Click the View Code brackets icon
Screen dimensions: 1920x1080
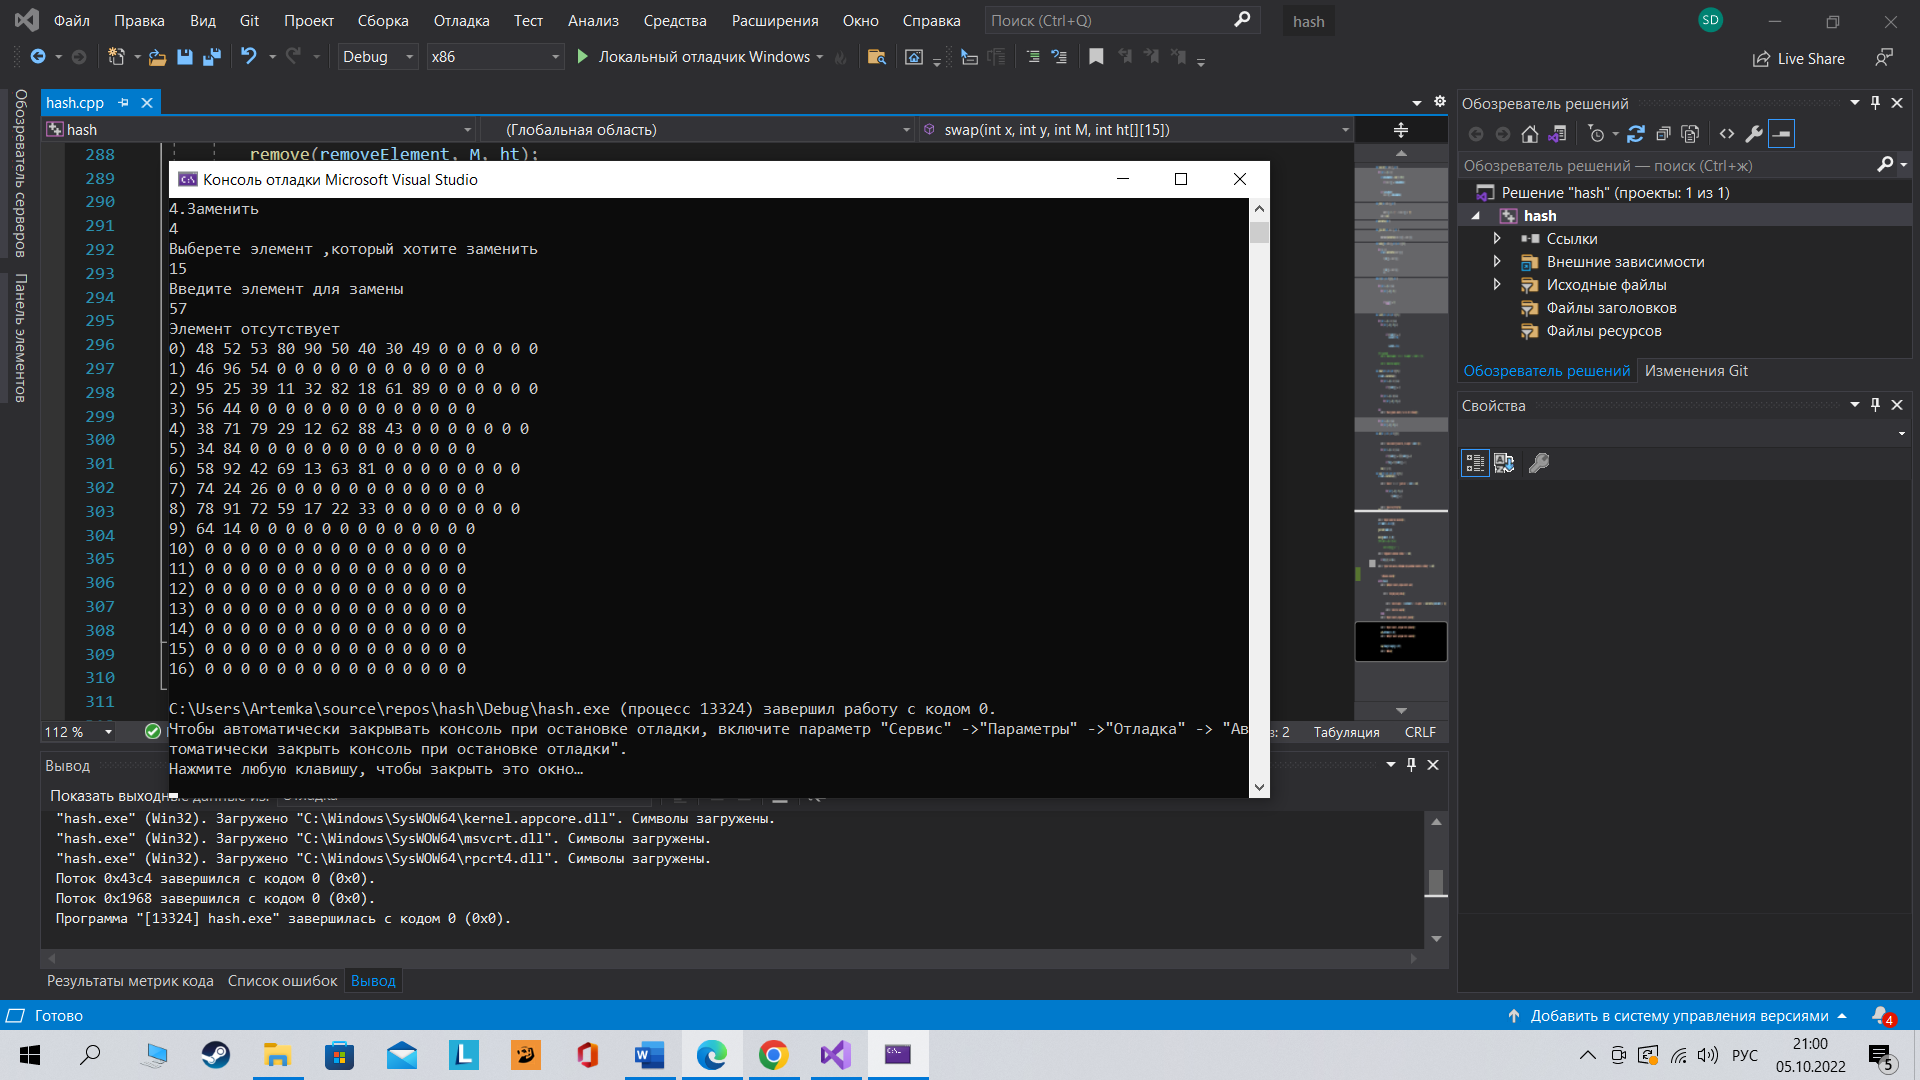(1727, 134)
